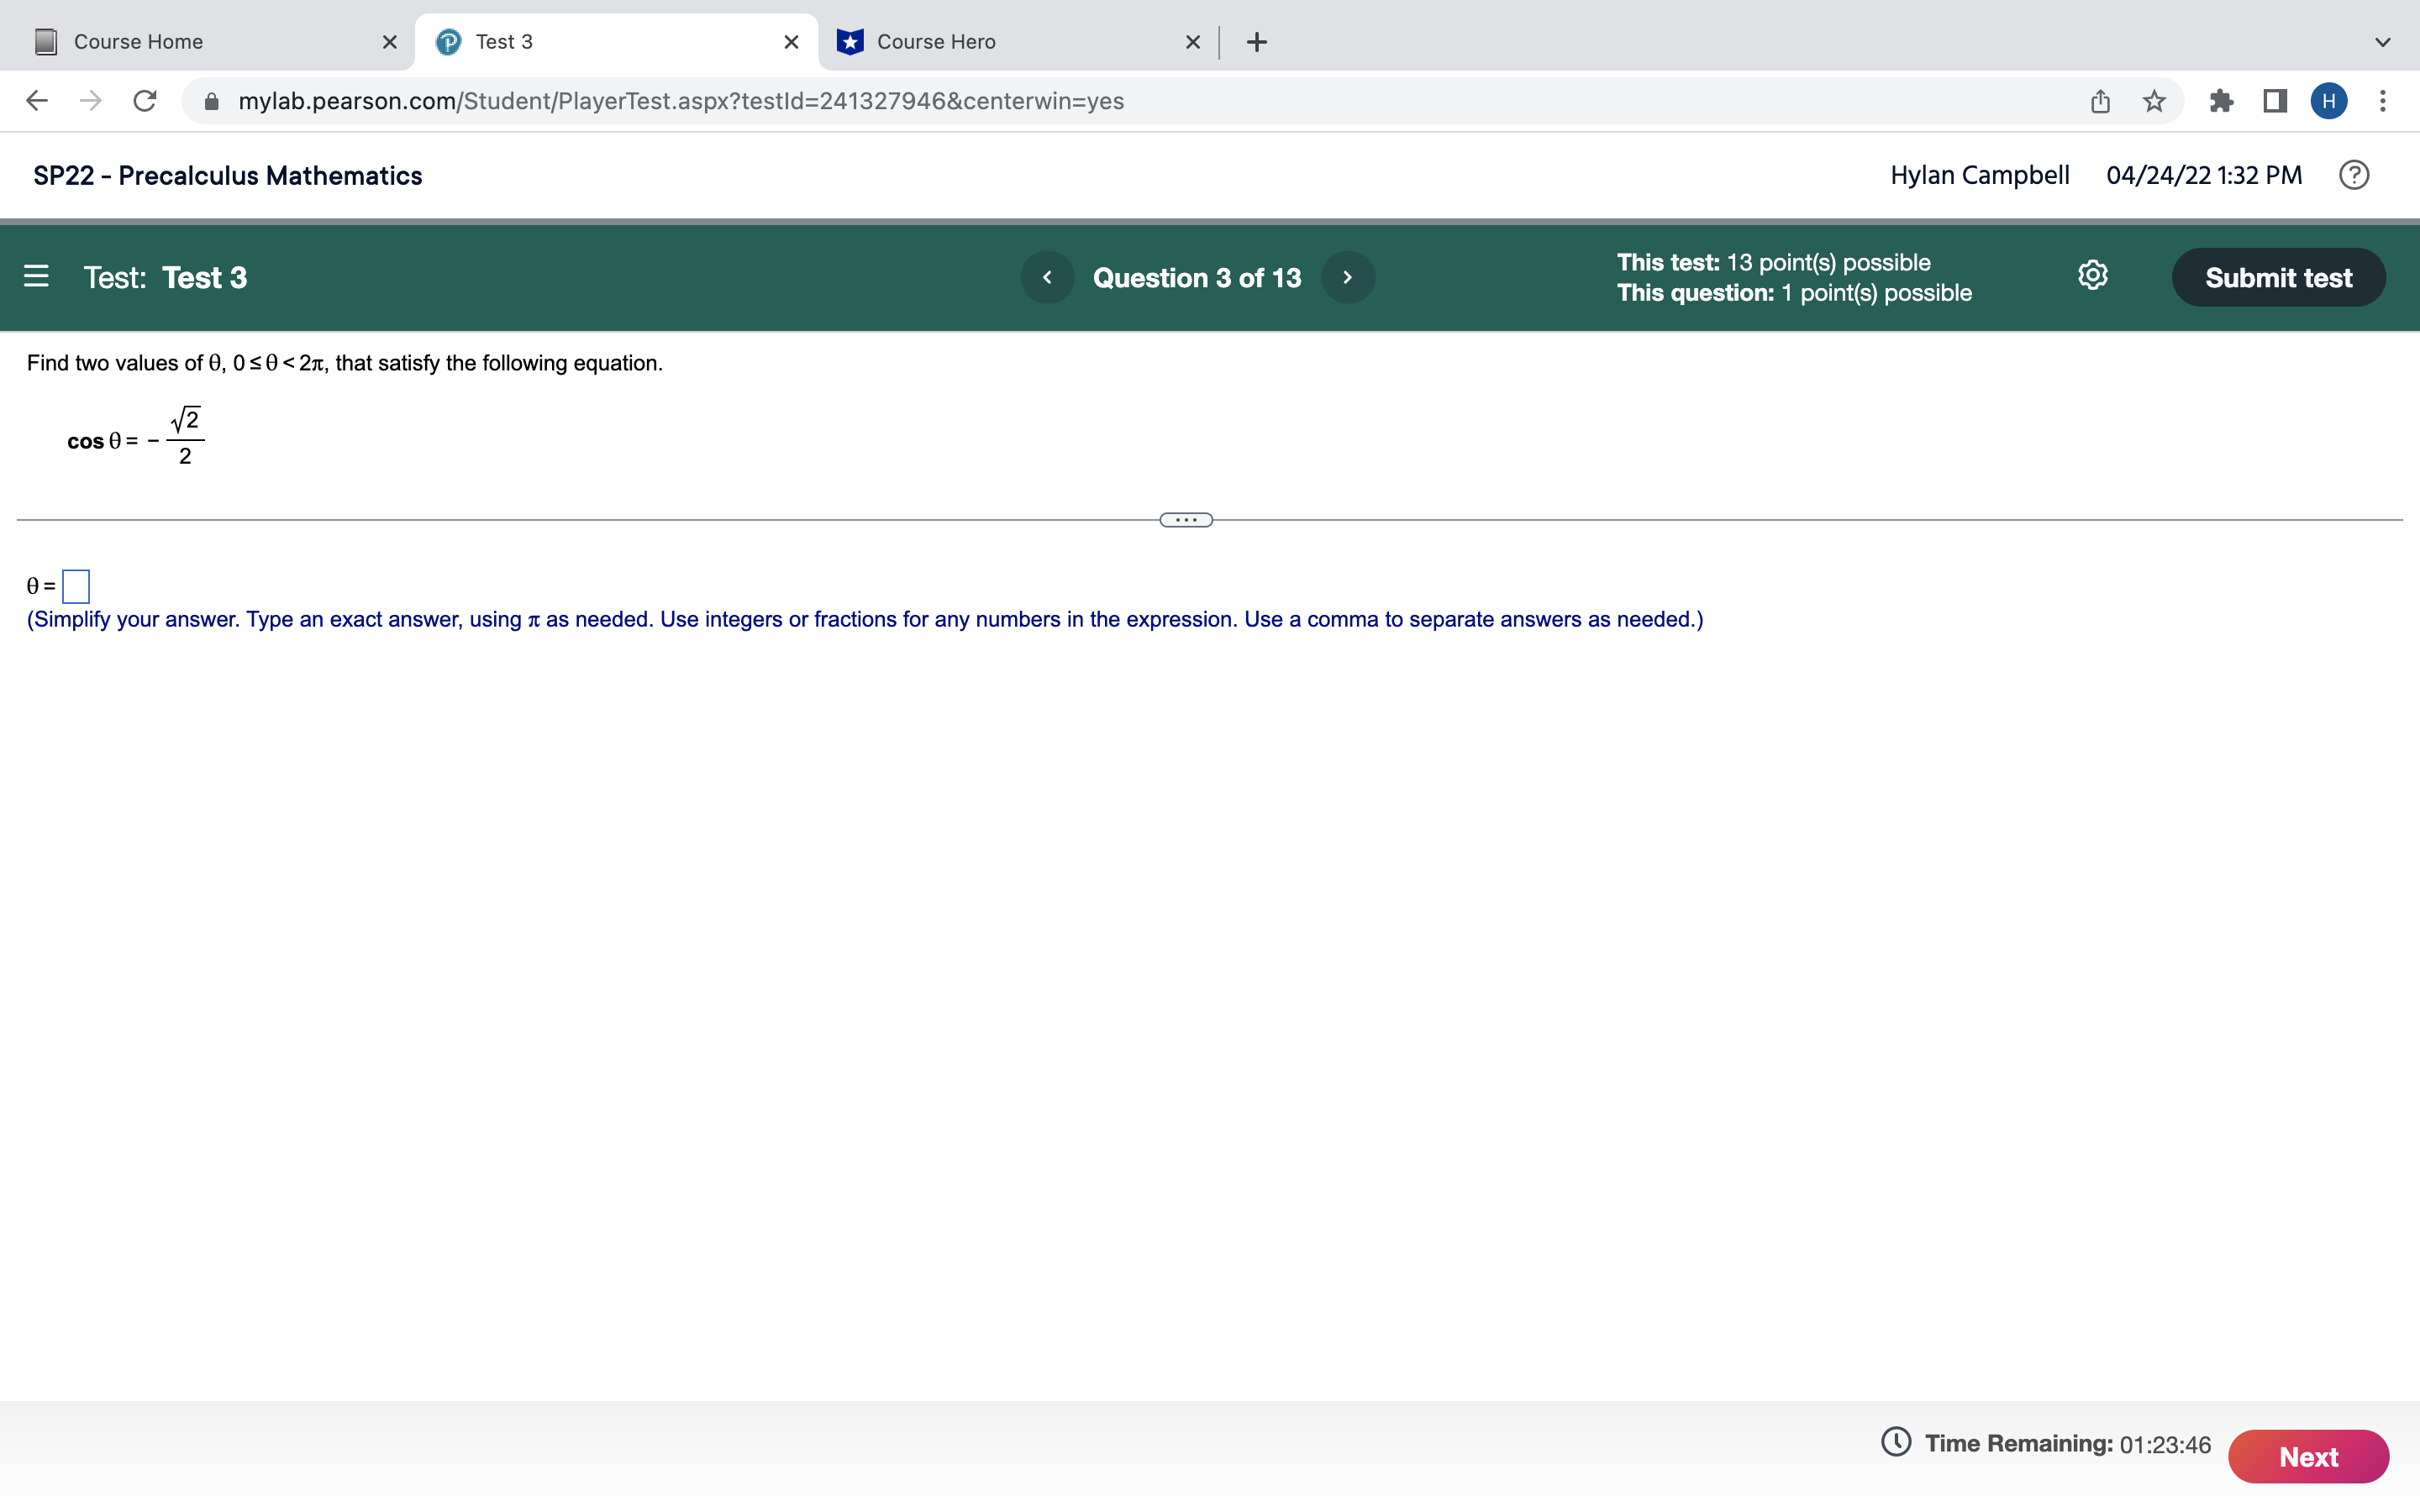Click the share page icon
Screen dimensions: 2420x1512
2100,101
